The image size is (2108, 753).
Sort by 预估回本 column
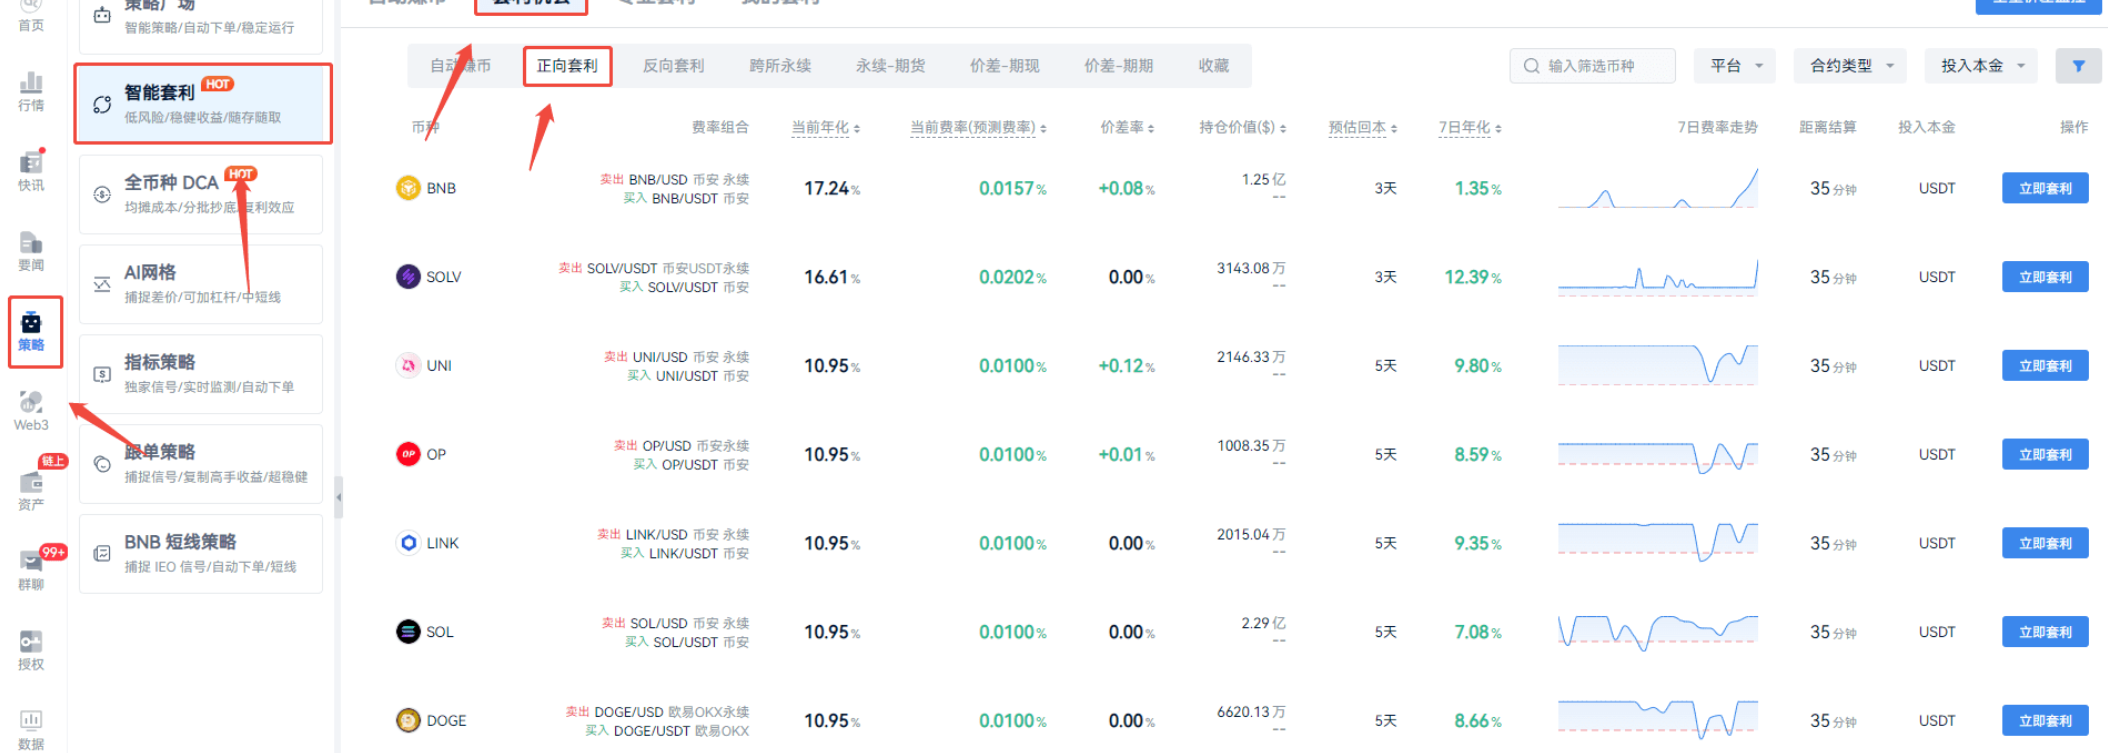1362,127
